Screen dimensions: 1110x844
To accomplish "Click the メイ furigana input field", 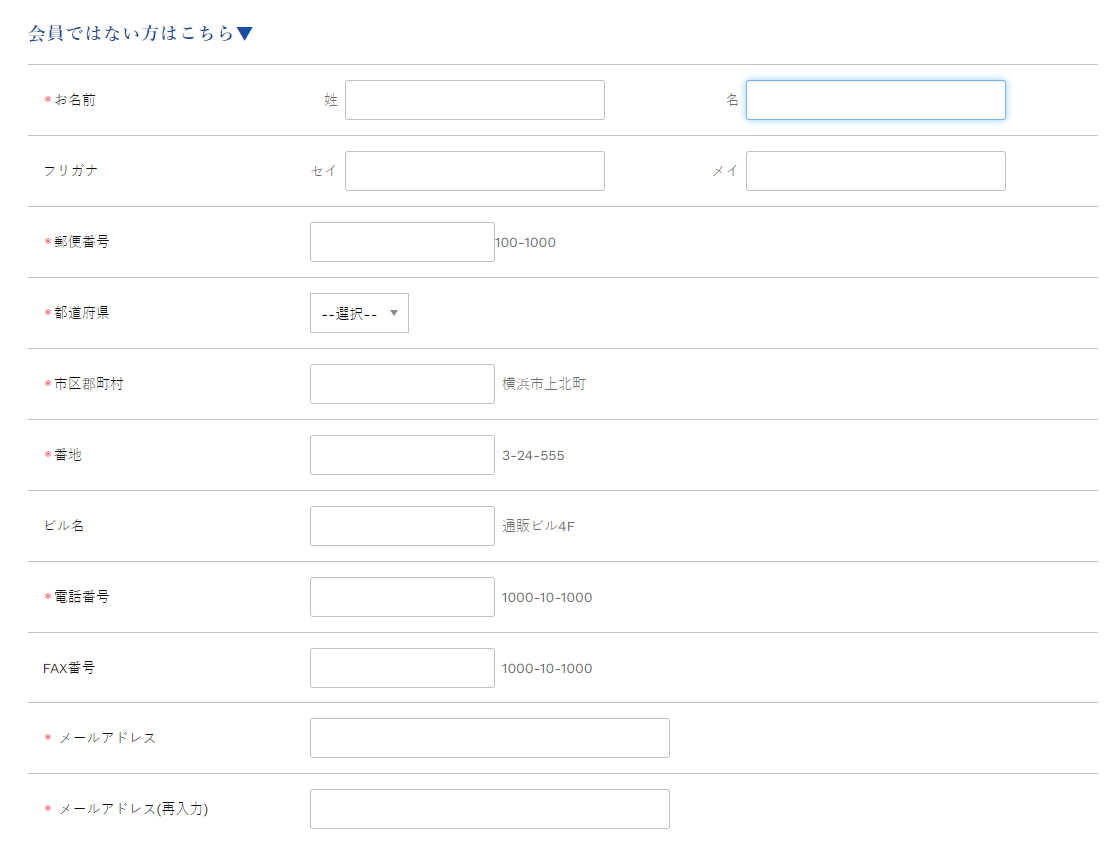I will [875, 171].
